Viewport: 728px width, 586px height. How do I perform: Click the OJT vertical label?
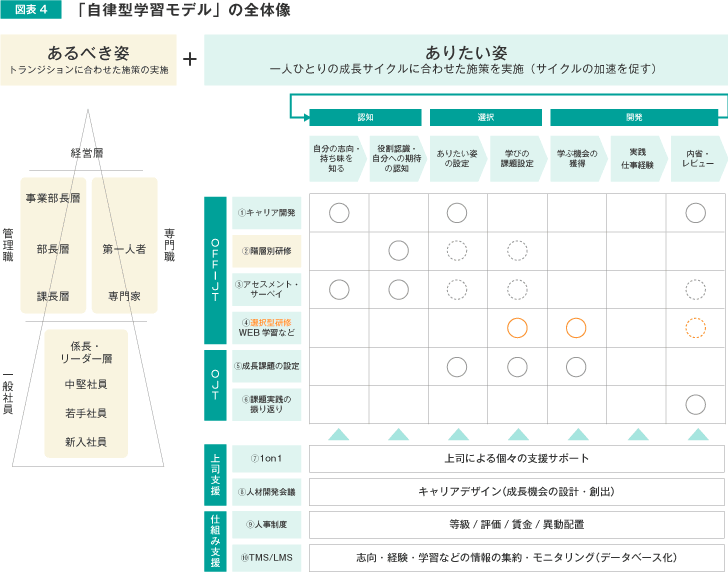215,385
